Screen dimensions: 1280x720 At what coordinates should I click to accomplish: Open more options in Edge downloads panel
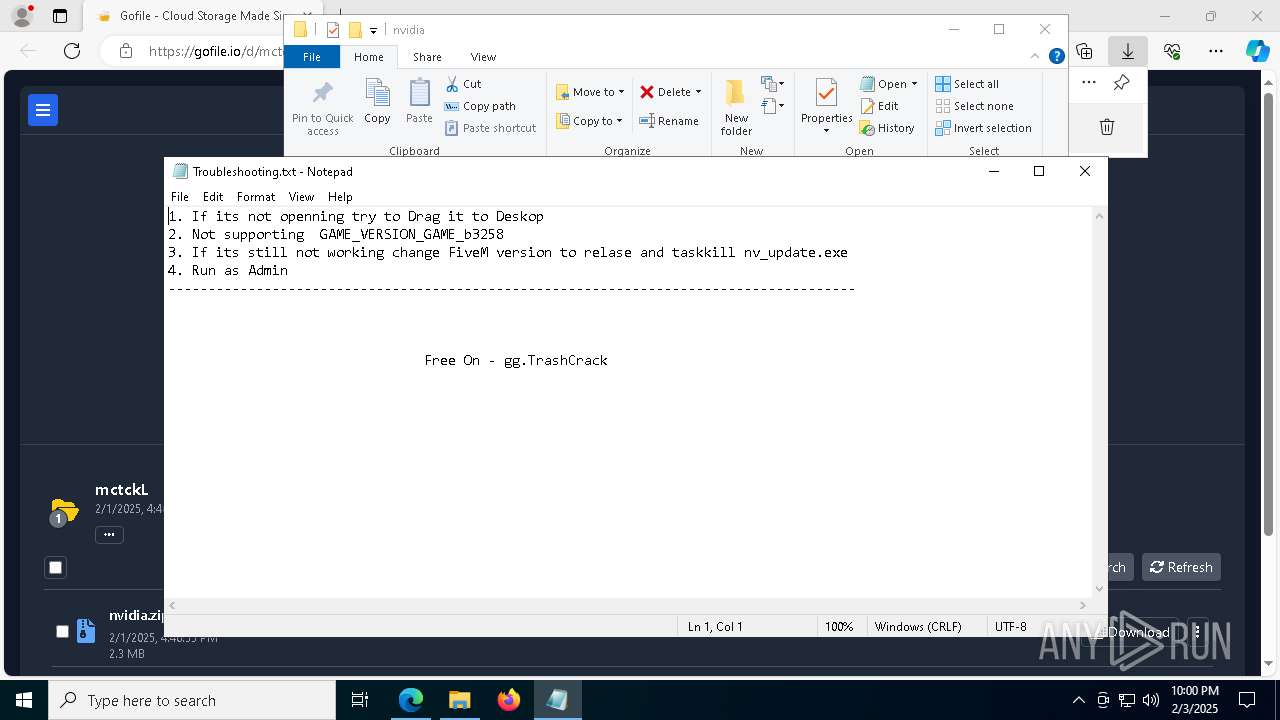pyautogui.click(x=1089, y=83)
